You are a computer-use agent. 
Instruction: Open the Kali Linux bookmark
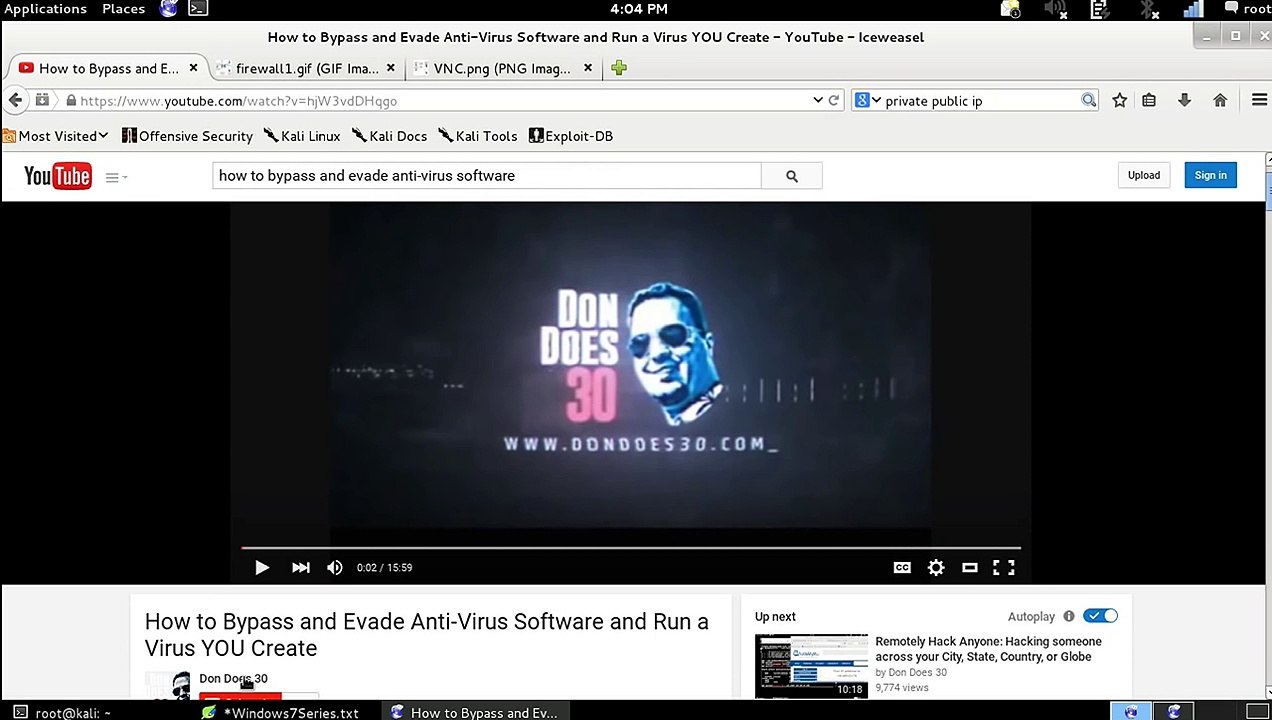click(x=302, y=136)
